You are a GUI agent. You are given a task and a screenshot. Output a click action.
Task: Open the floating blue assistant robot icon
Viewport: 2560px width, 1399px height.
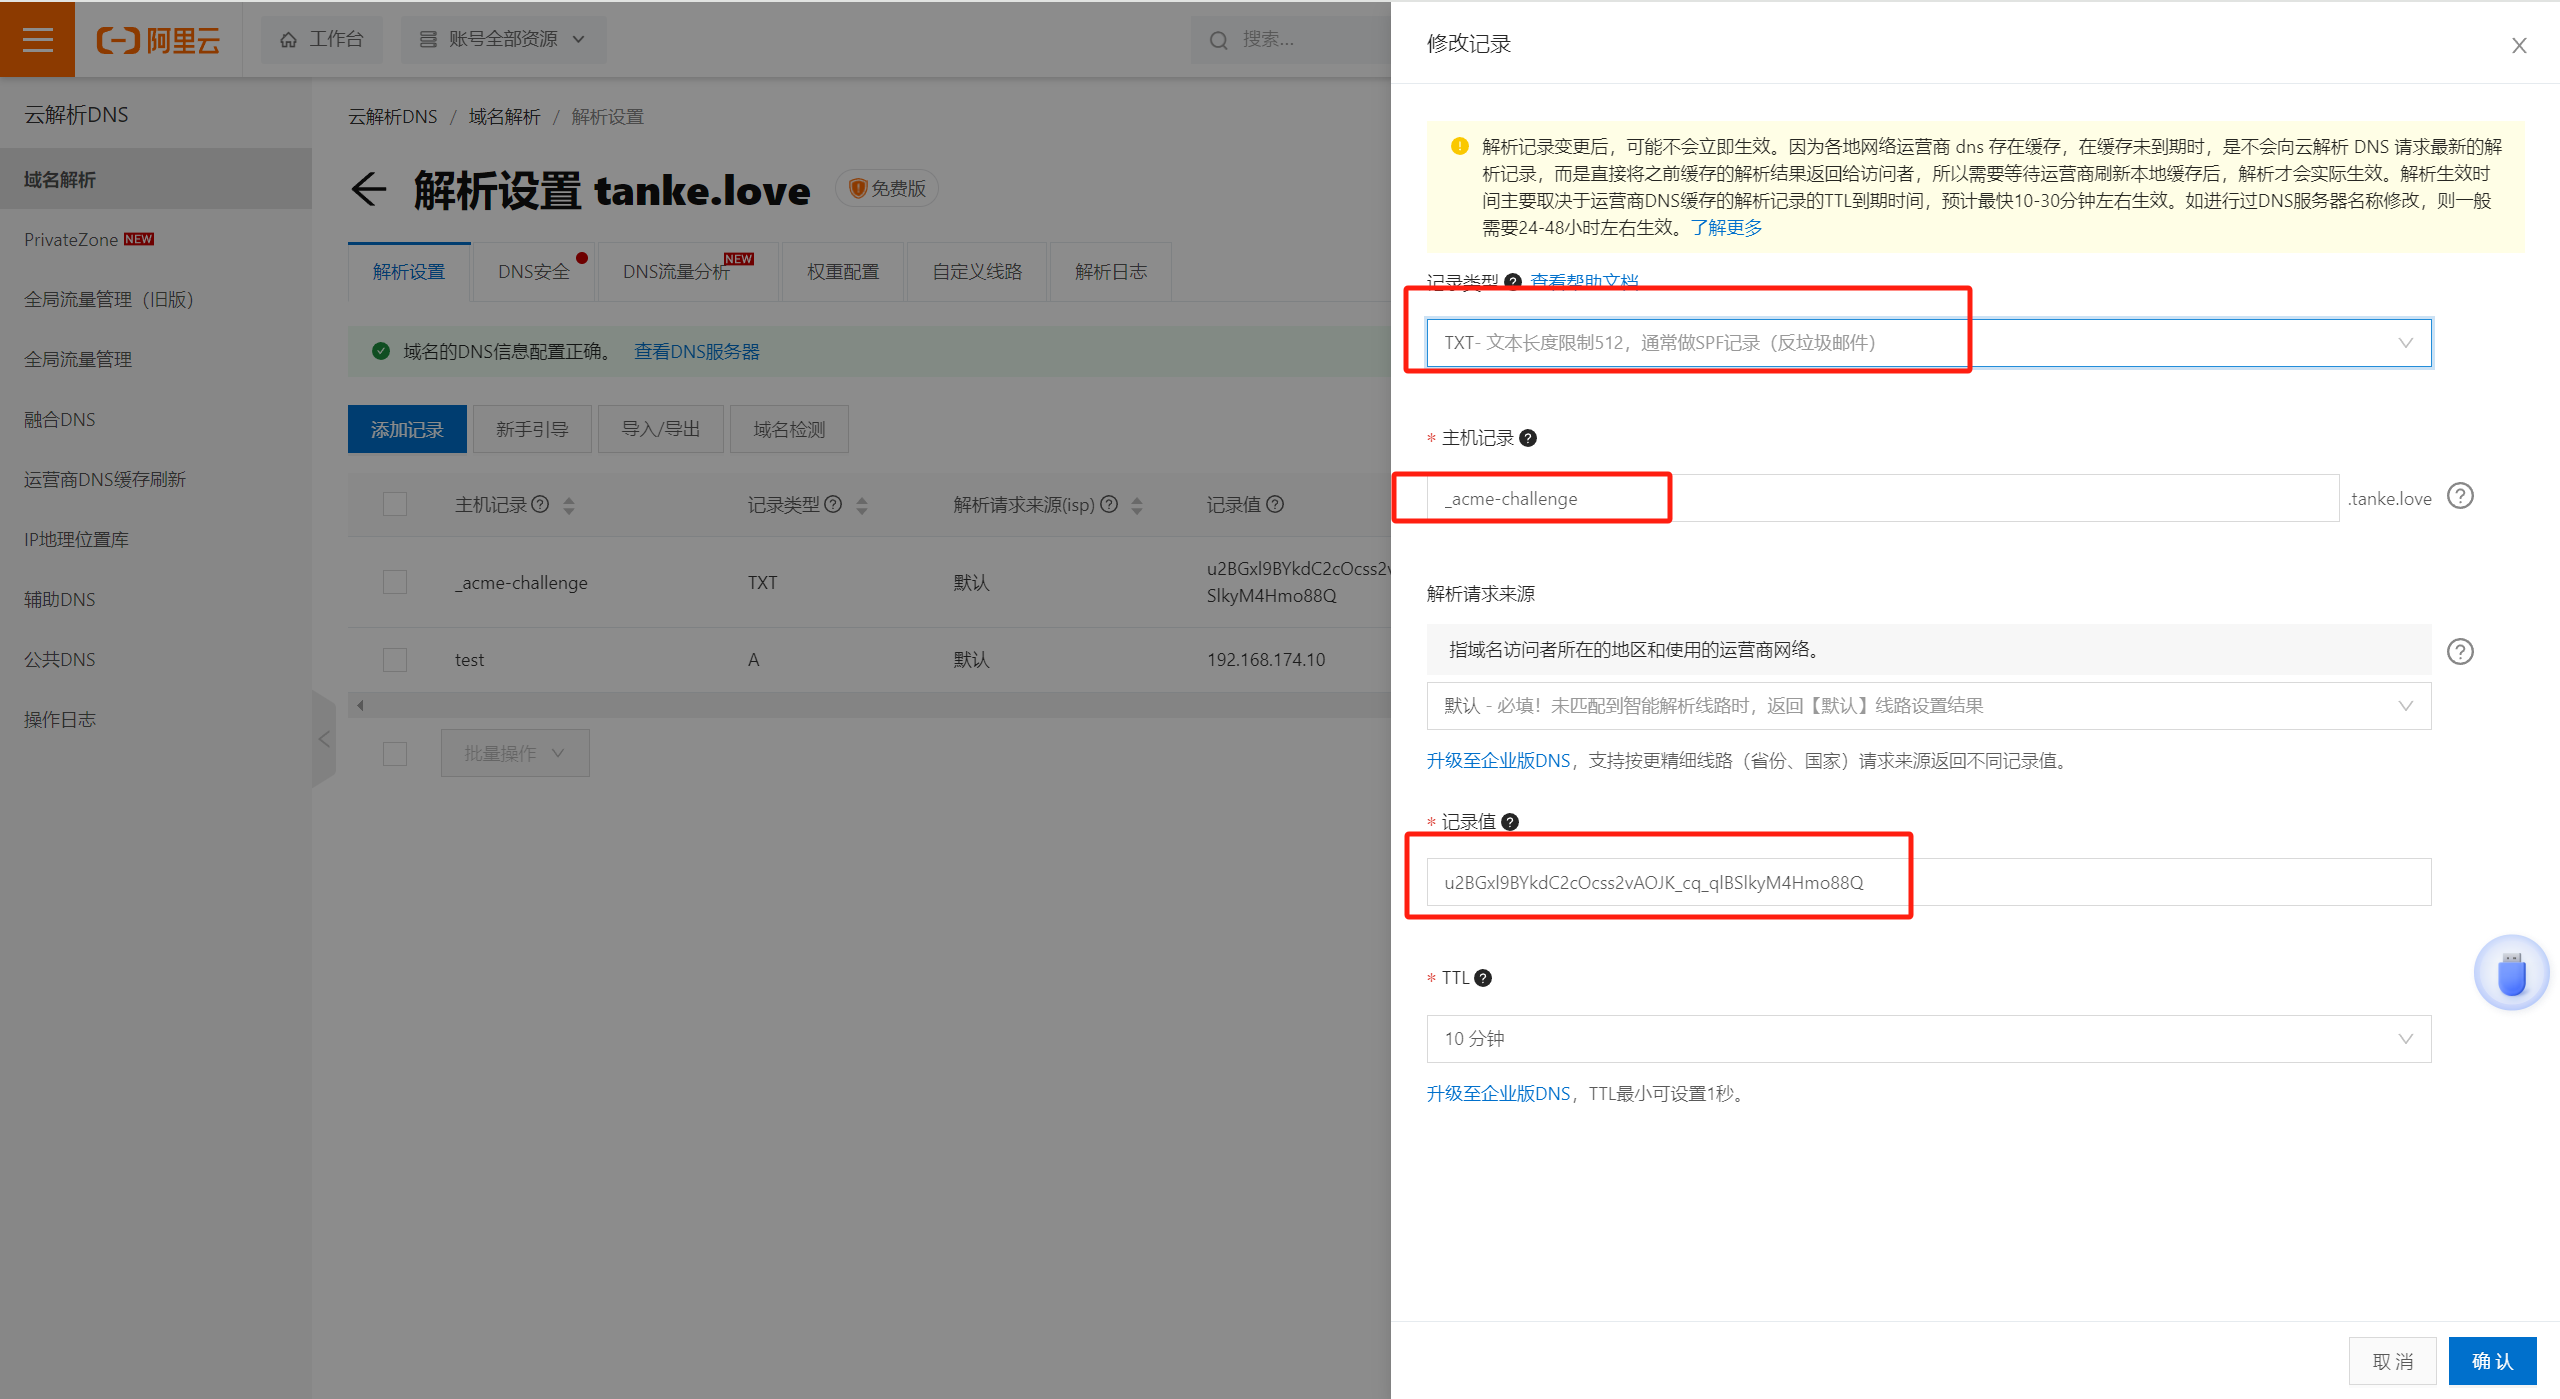point(2510,973)
